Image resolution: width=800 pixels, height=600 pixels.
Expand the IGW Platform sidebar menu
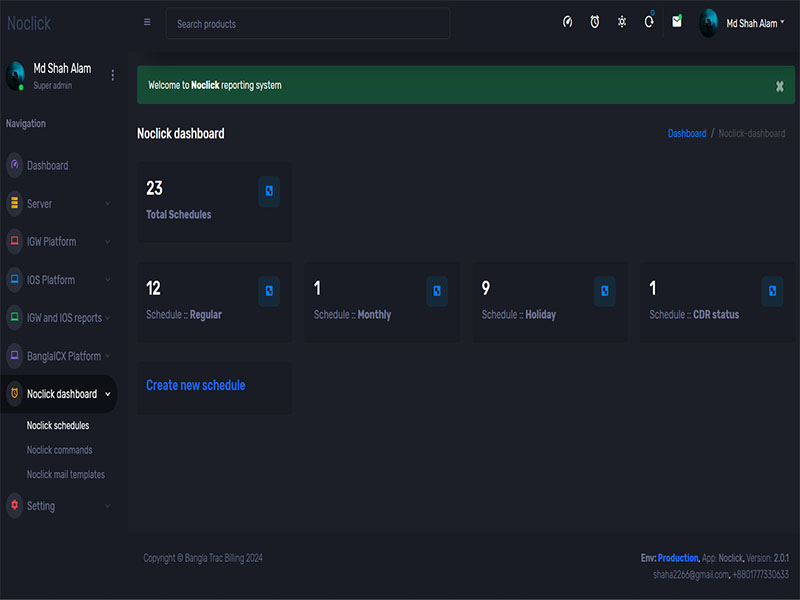[x=58, y=242]
